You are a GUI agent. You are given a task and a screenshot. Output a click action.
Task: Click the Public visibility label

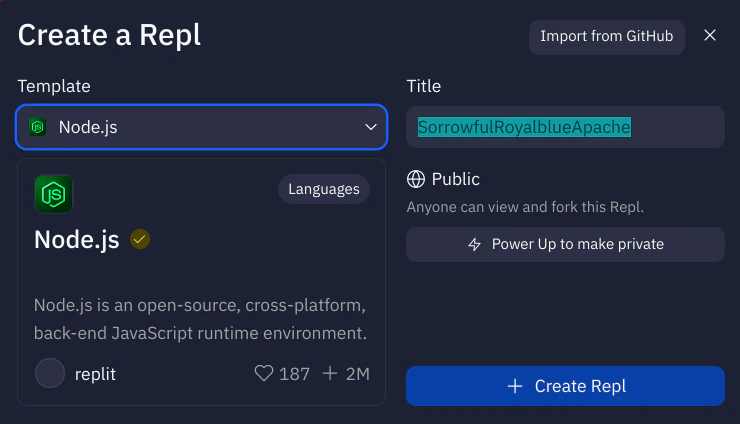click(x=456, y=180)
